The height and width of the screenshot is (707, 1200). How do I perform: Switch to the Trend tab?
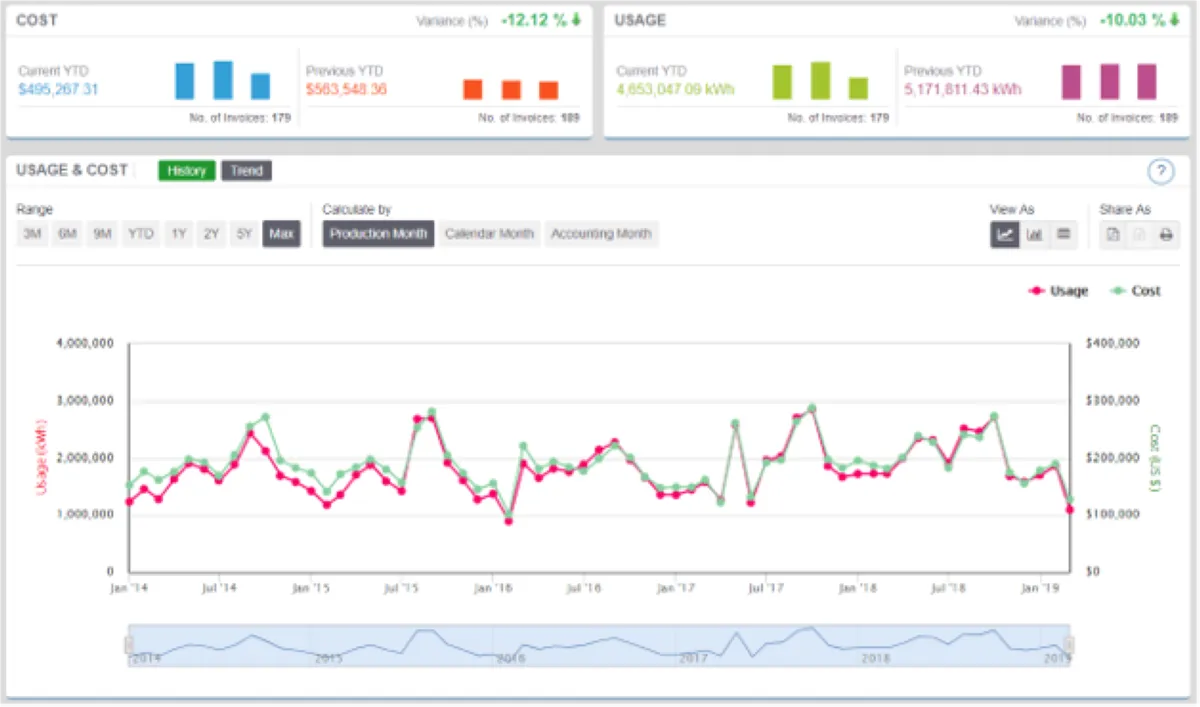pyautogui.click(x=246, y=171)
